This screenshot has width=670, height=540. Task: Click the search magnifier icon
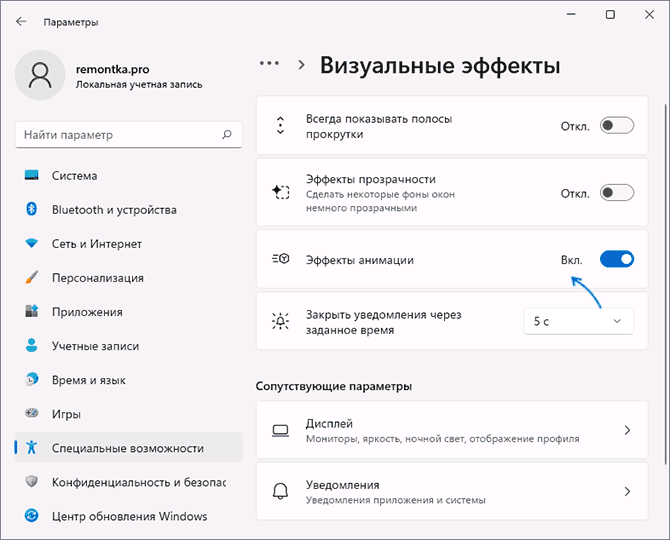click(227, 135)
